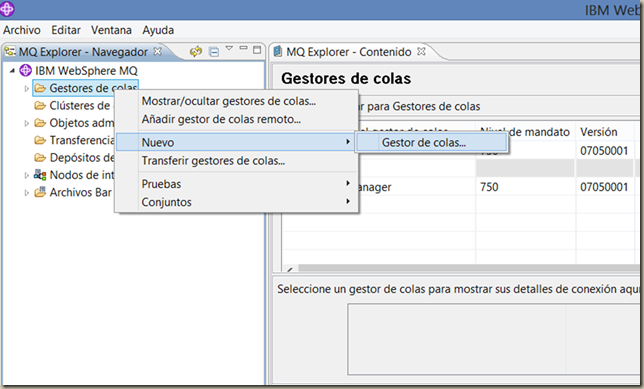Viewport: 644px width, 389px height.
Task: Click the refresh icon in Navegador toolbar
Action: tap(196, 51)
